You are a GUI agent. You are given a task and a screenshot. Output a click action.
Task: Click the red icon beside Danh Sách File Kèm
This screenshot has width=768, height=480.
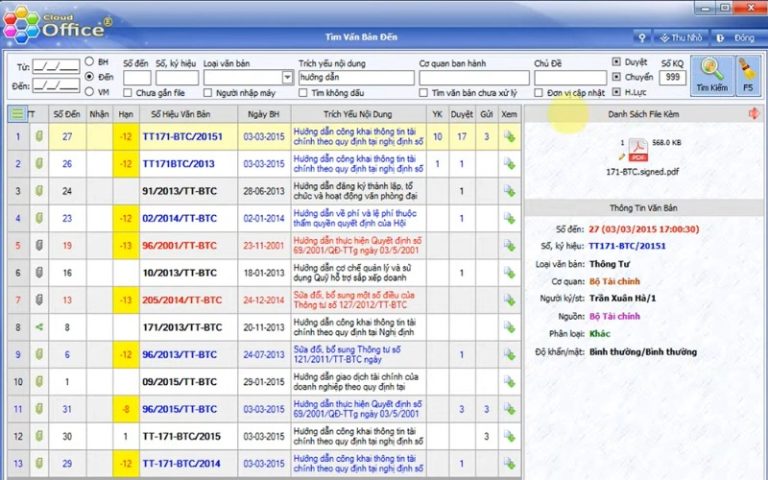point(753,114)
